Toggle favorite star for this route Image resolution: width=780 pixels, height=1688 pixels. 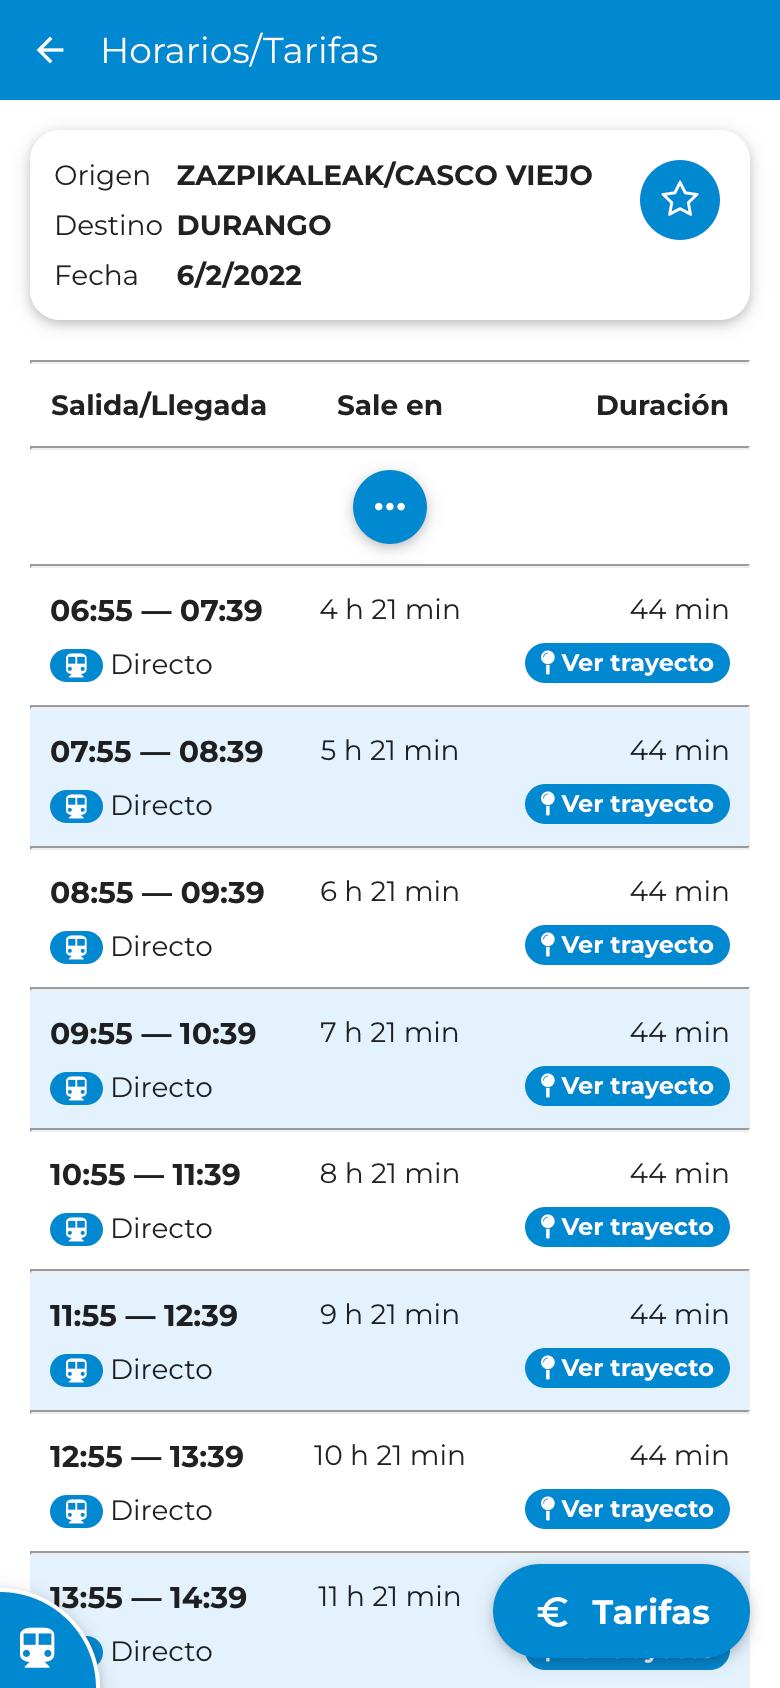tap(680, 200)
